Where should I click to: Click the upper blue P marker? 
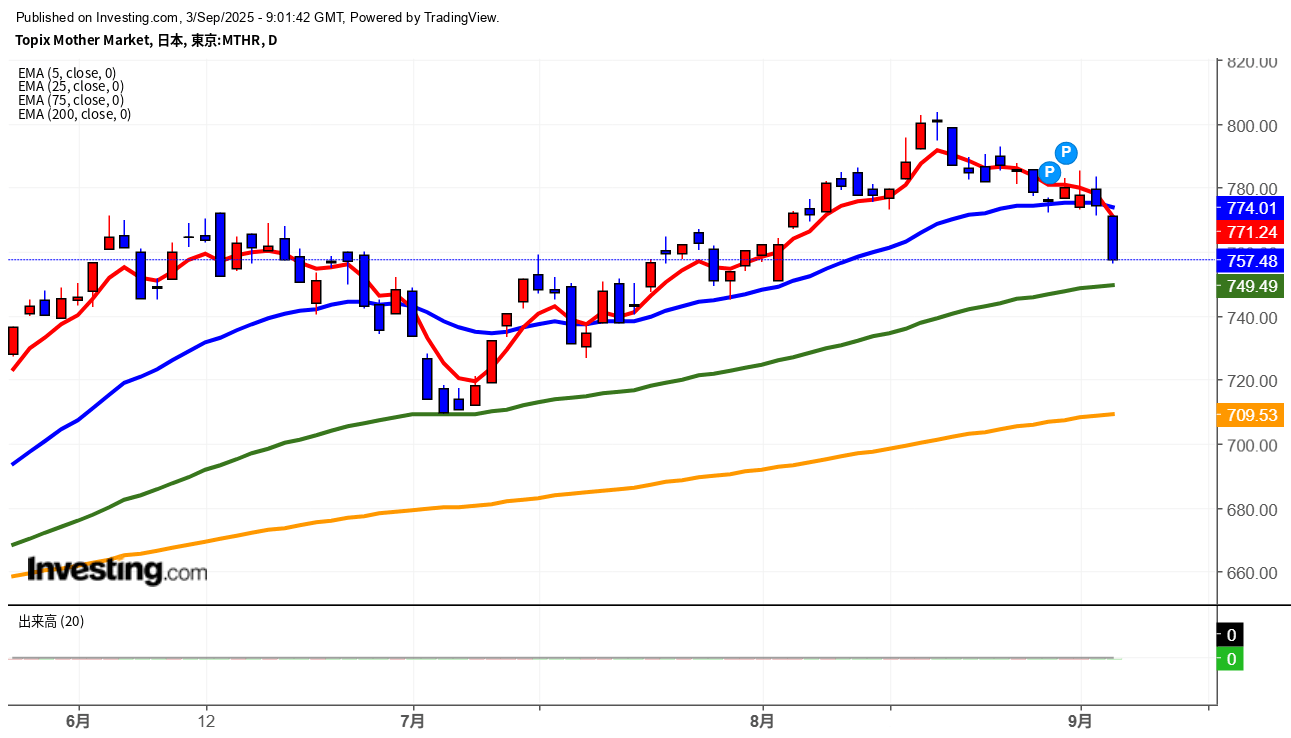coord(1066,153)
